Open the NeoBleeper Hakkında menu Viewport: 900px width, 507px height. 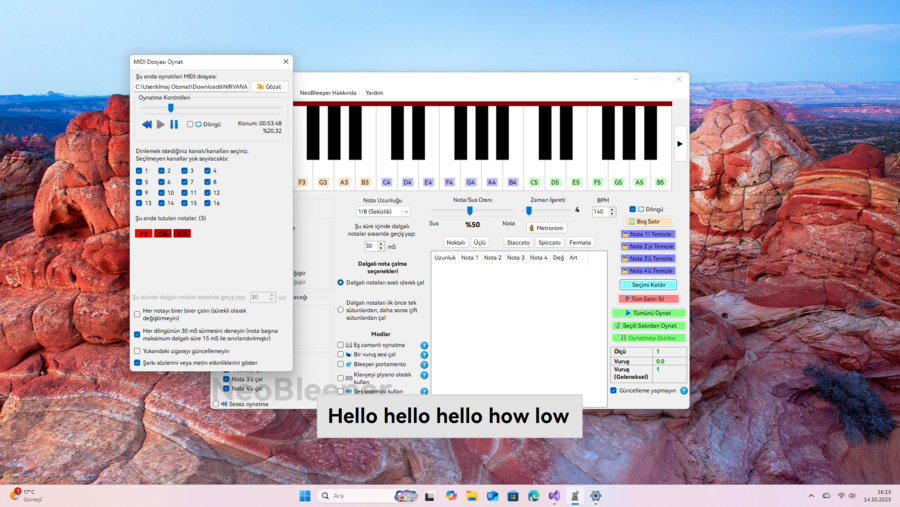(x=329, y=92)
